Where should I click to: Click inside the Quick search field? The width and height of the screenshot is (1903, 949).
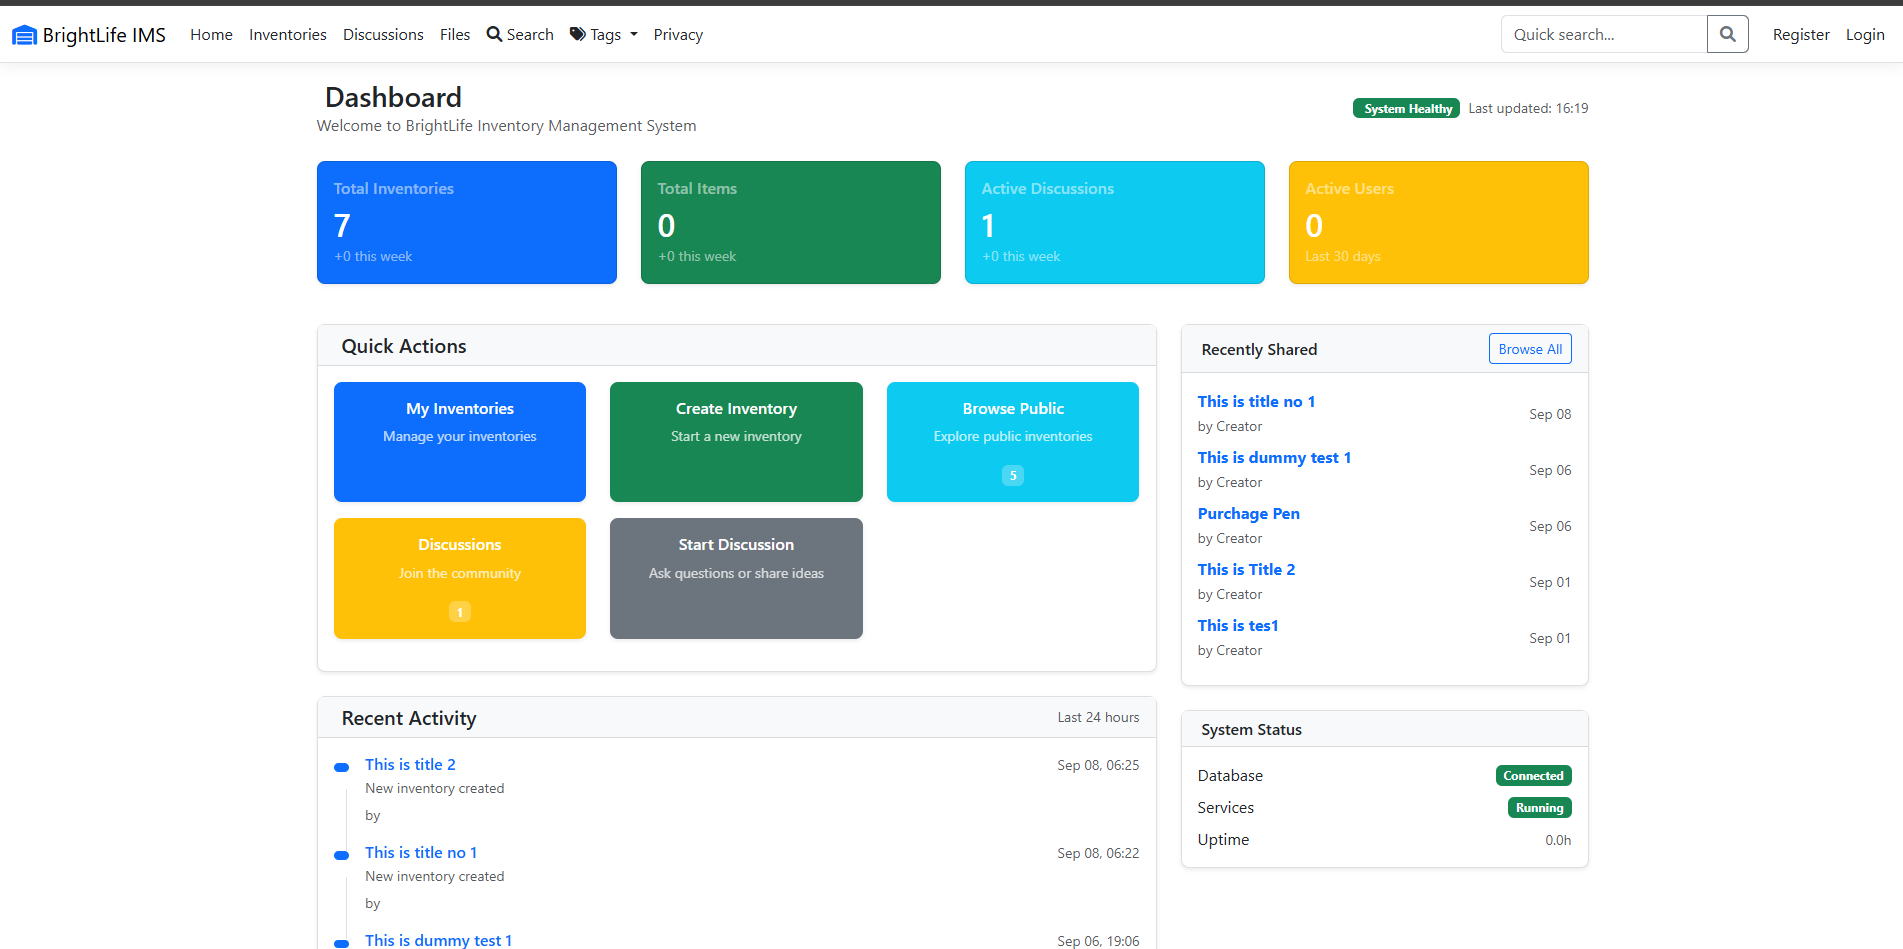1603,33
